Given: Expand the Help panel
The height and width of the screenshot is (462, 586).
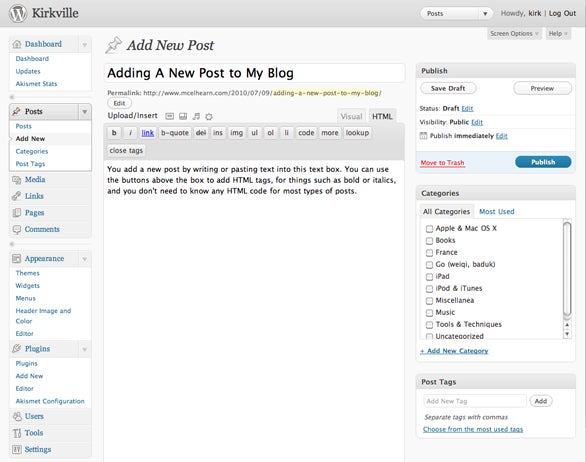Looking at the screenshot, I should click(558, 34).
